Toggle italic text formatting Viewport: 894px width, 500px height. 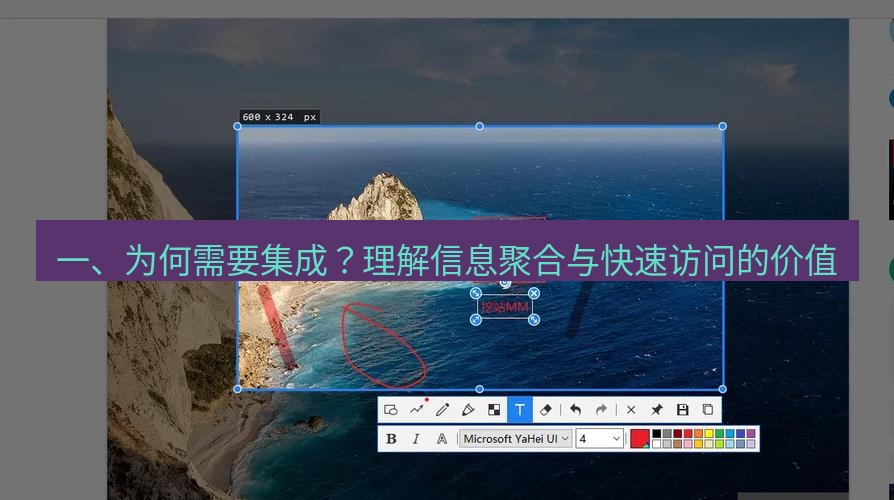click(416, 439)
